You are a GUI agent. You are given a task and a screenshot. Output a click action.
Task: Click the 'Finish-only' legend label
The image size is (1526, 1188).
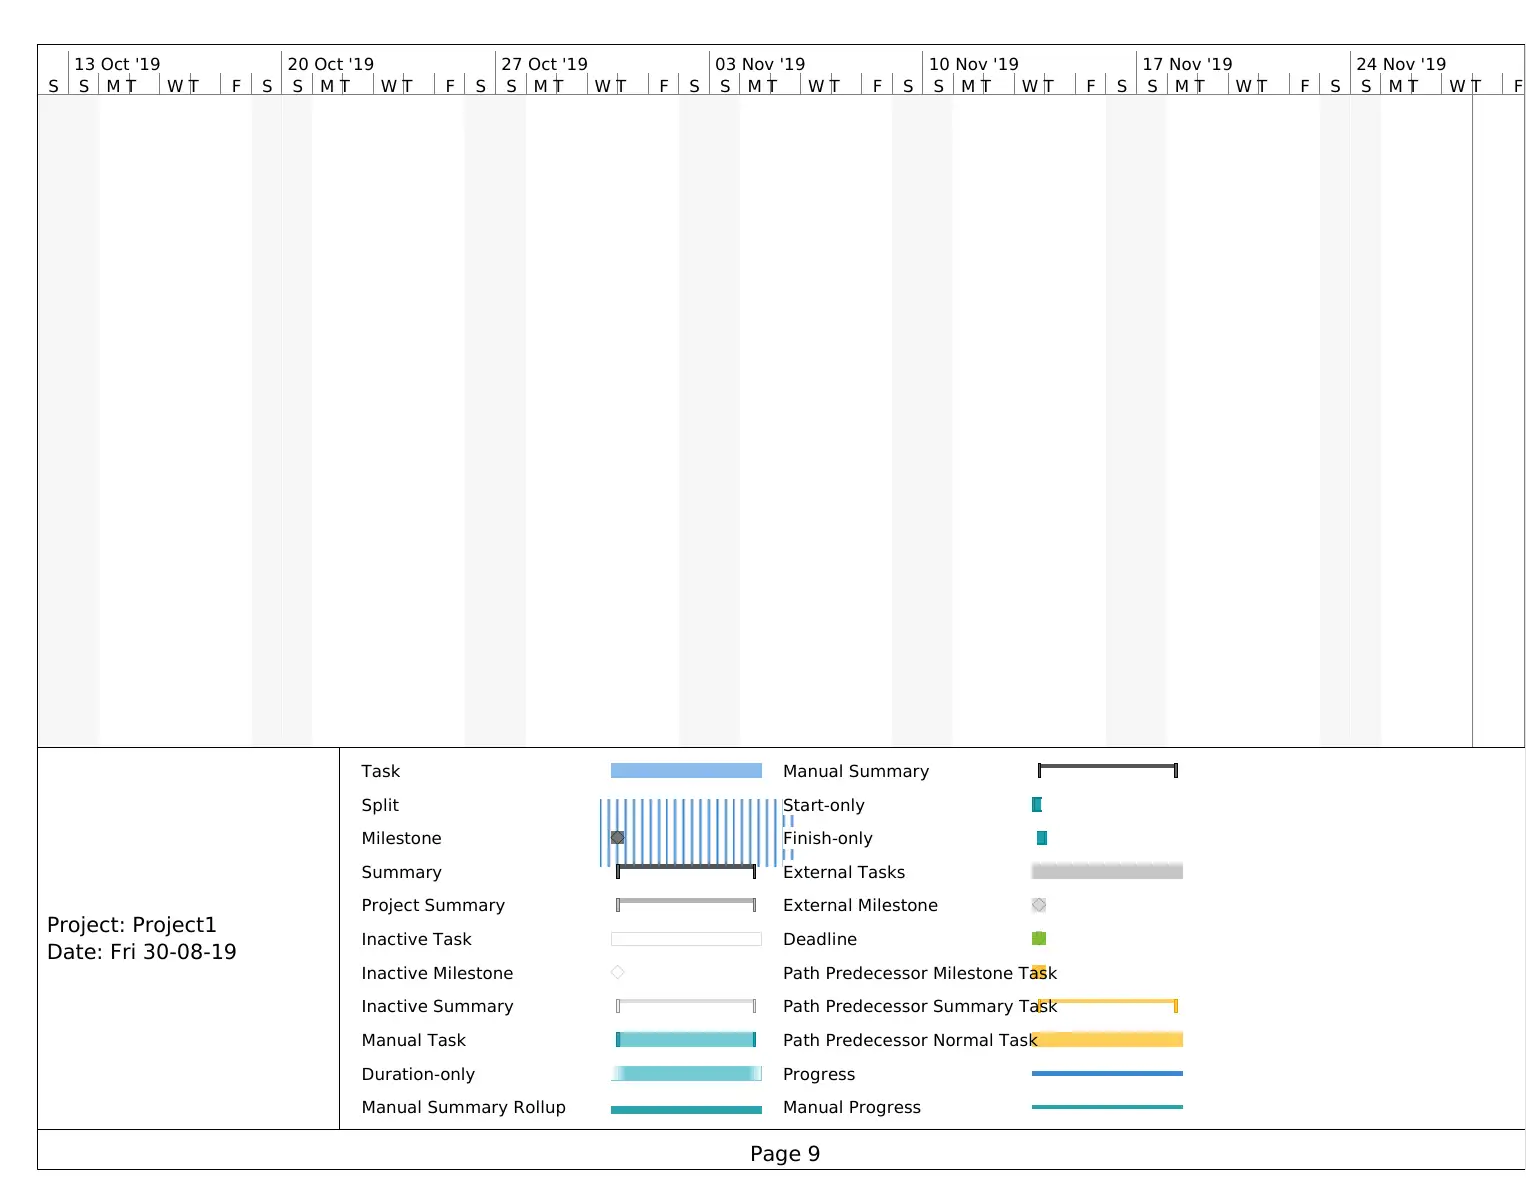tap(828, 838)
